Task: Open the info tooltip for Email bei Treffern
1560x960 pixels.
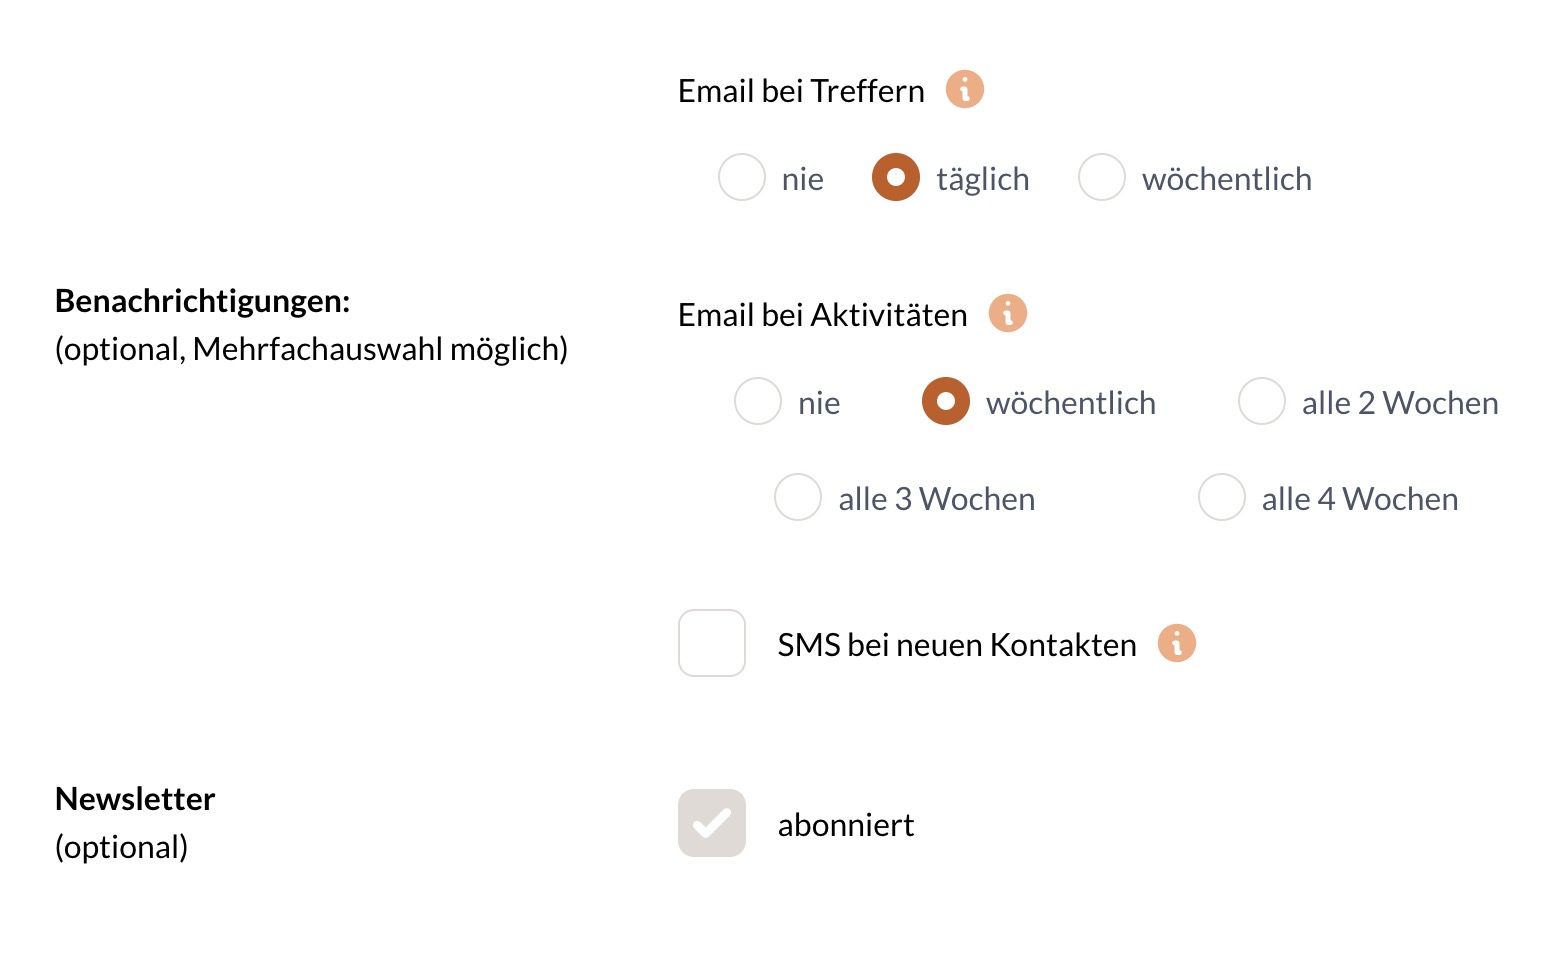Action: (x=965, y=89)
